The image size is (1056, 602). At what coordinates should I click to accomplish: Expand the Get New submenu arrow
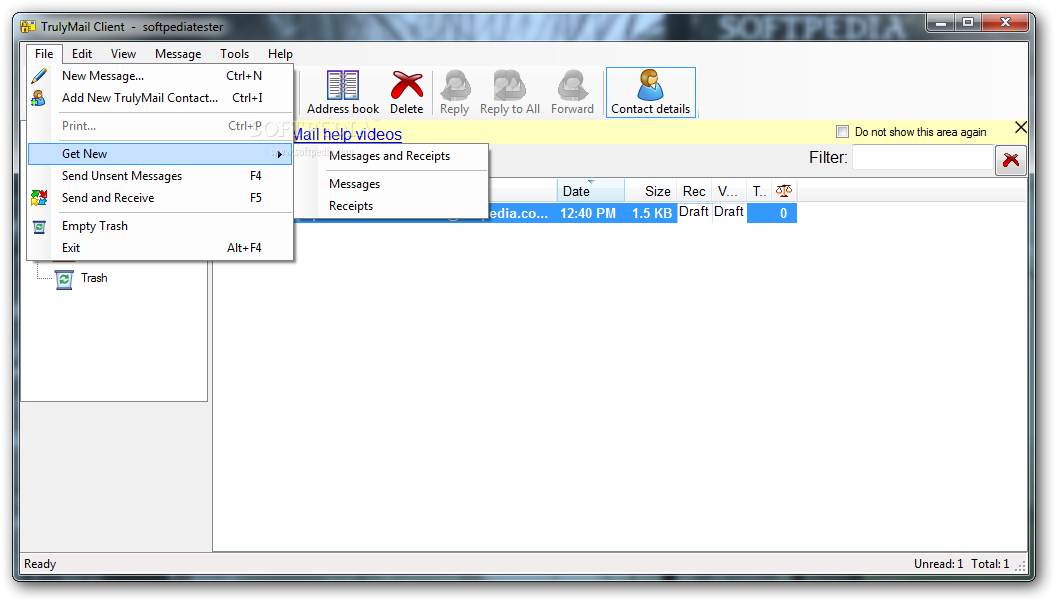click(x=279, y=155)
